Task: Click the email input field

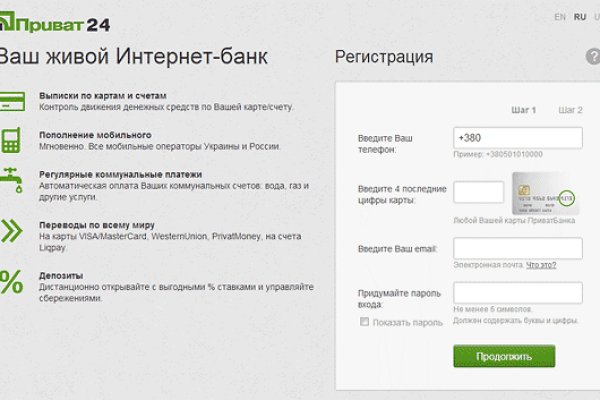Action: pyautogui.click(x=517, y=248)
